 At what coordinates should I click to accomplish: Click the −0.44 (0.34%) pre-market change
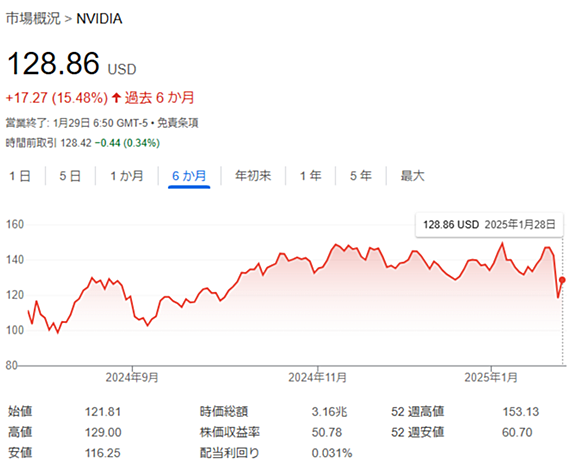127,143
